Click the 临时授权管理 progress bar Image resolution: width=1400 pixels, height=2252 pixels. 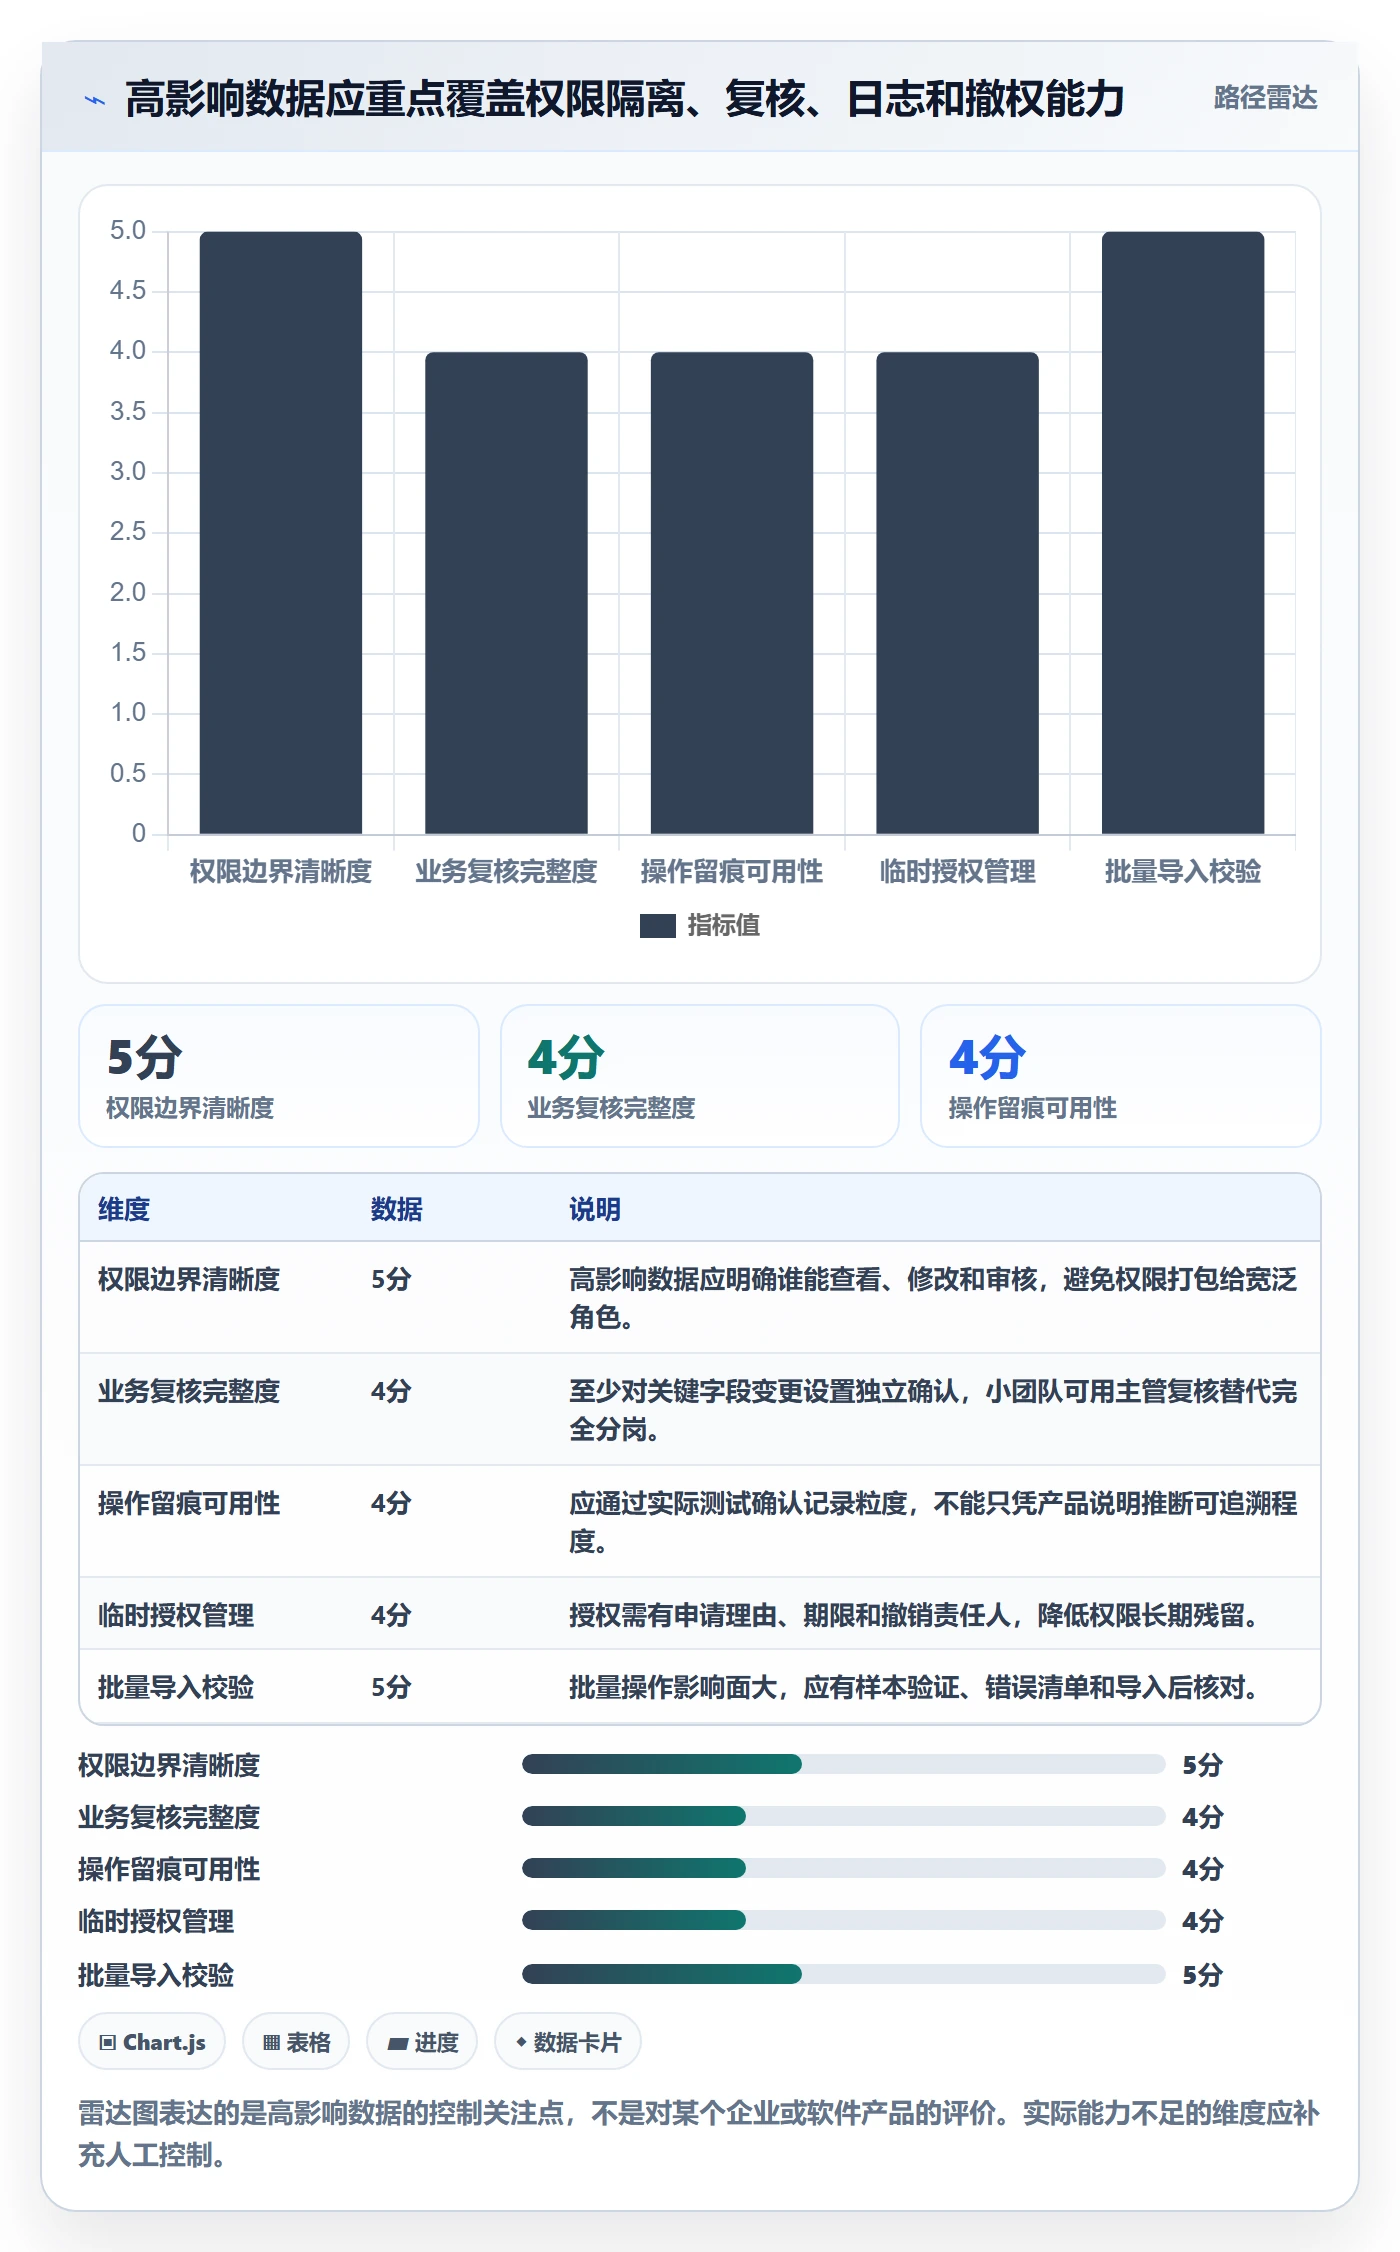(x=843, y=1920)
